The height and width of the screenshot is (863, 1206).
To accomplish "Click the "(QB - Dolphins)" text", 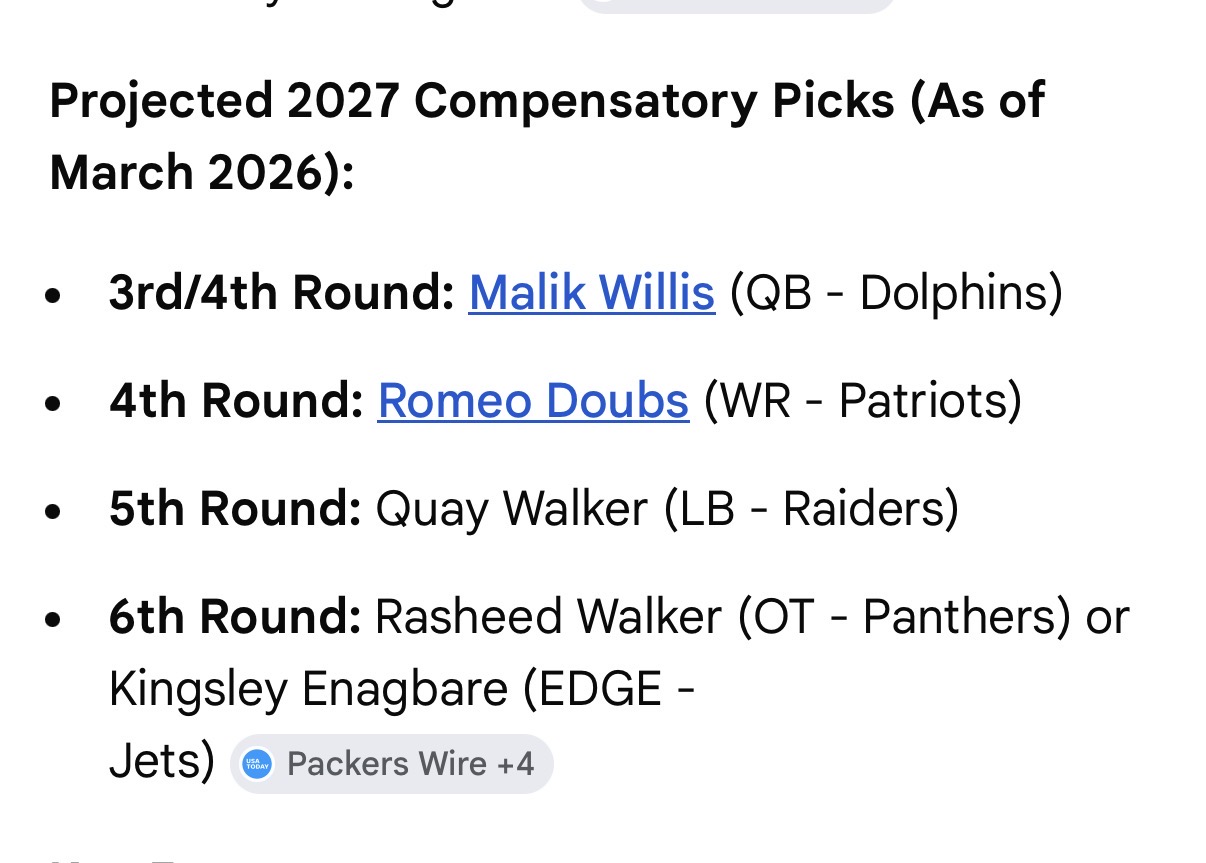I will (896, 293).
